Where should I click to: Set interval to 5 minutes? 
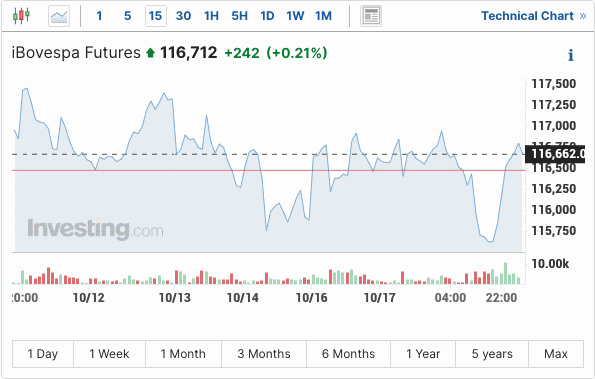128,16
